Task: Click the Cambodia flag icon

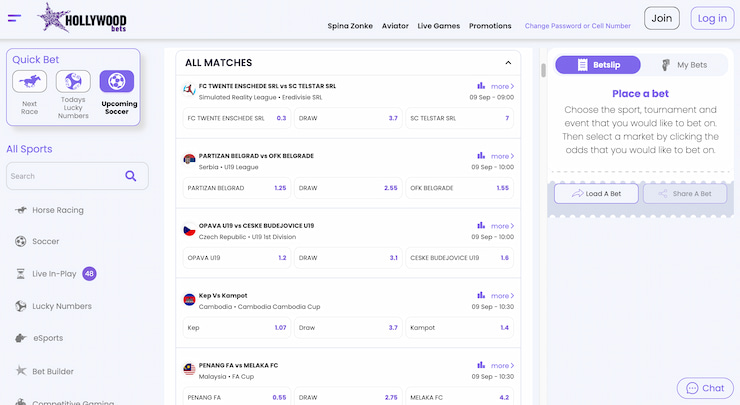Action: [189, 299]
